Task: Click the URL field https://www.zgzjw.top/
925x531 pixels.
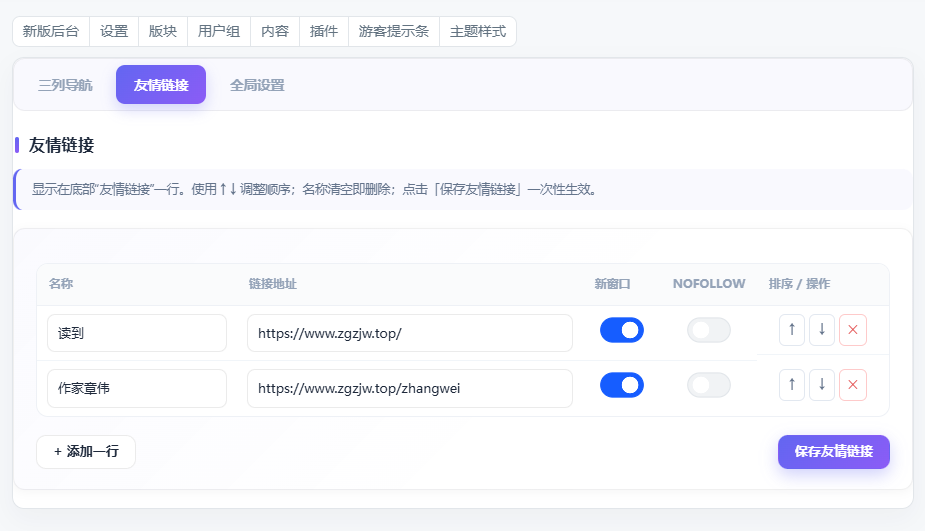Action: (x=409, y=333)
